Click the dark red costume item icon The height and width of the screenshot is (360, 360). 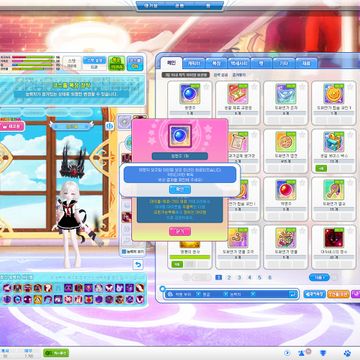(334, 238)
